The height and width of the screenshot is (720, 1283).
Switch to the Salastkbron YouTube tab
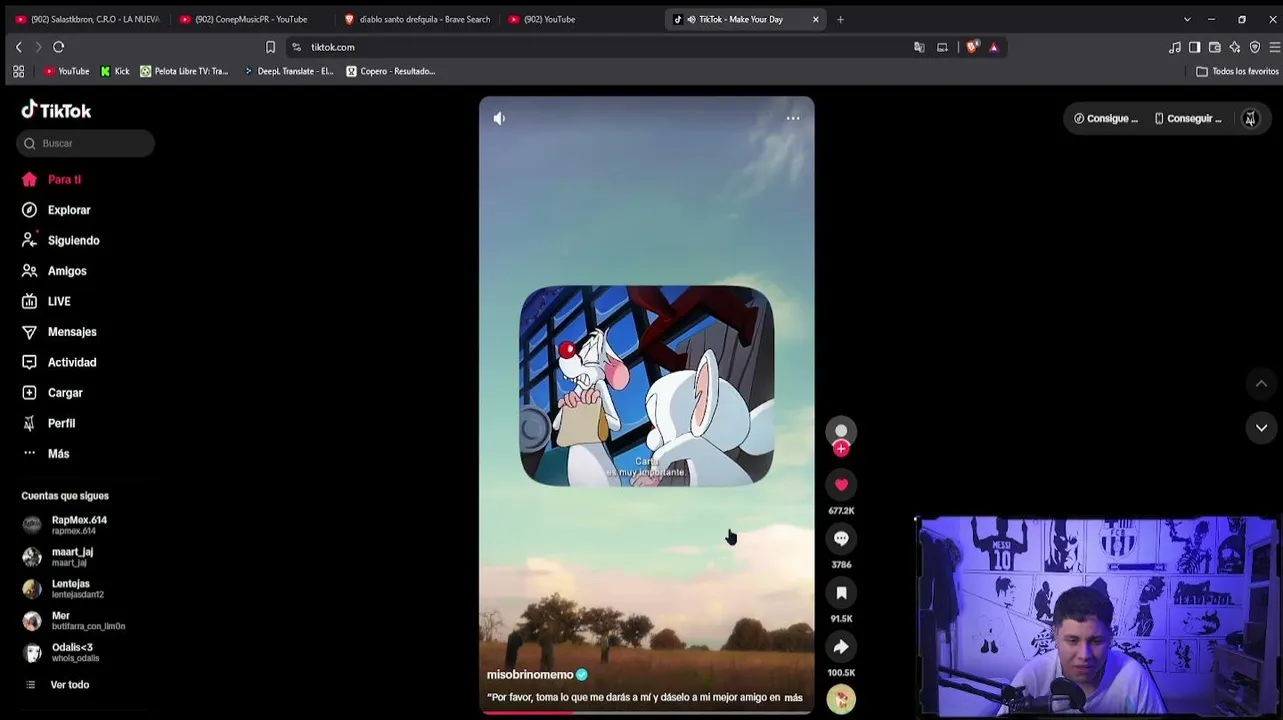tap(88, 19)
